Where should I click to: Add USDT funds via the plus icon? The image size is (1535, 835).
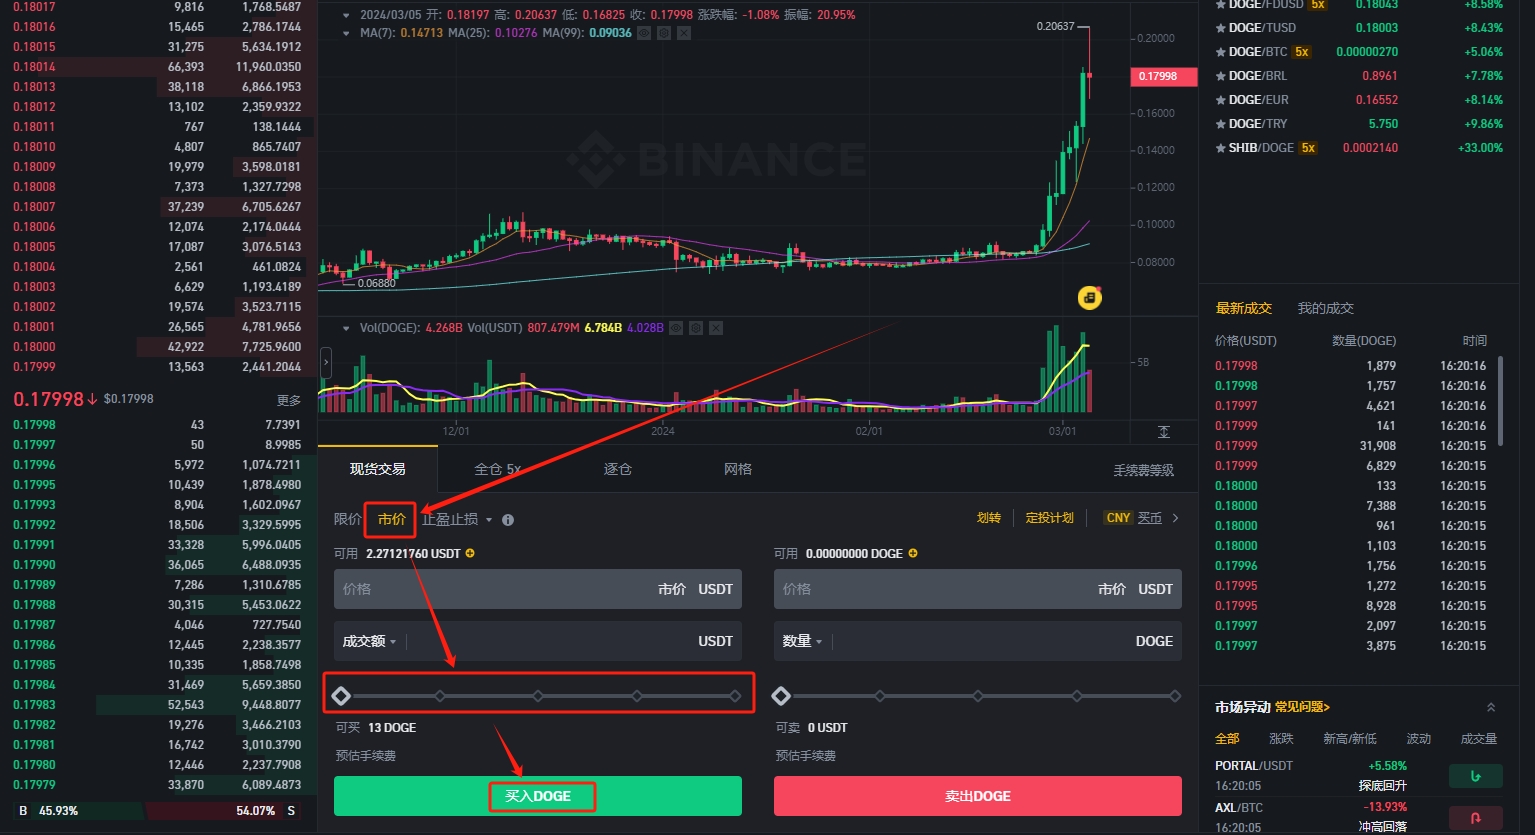tap(470, 553)
